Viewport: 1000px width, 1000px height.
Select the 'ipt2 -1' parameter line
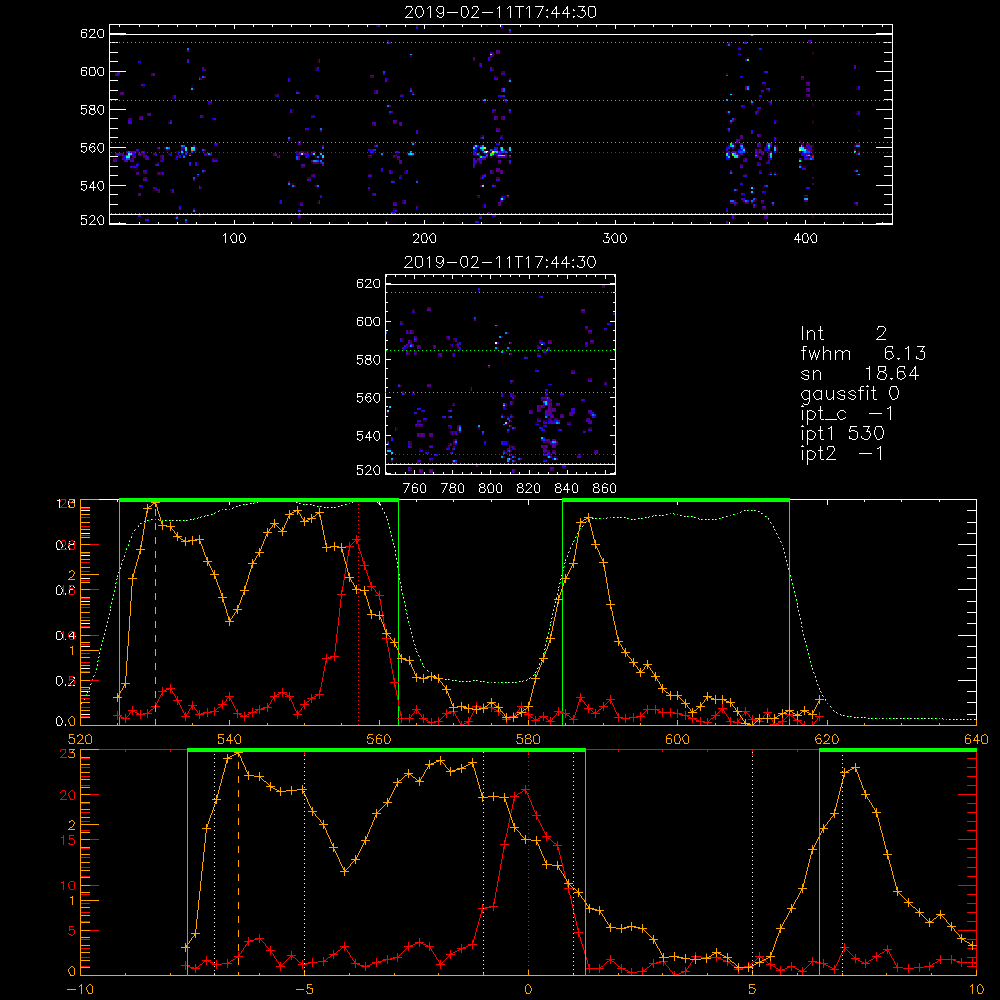(842, 453)
